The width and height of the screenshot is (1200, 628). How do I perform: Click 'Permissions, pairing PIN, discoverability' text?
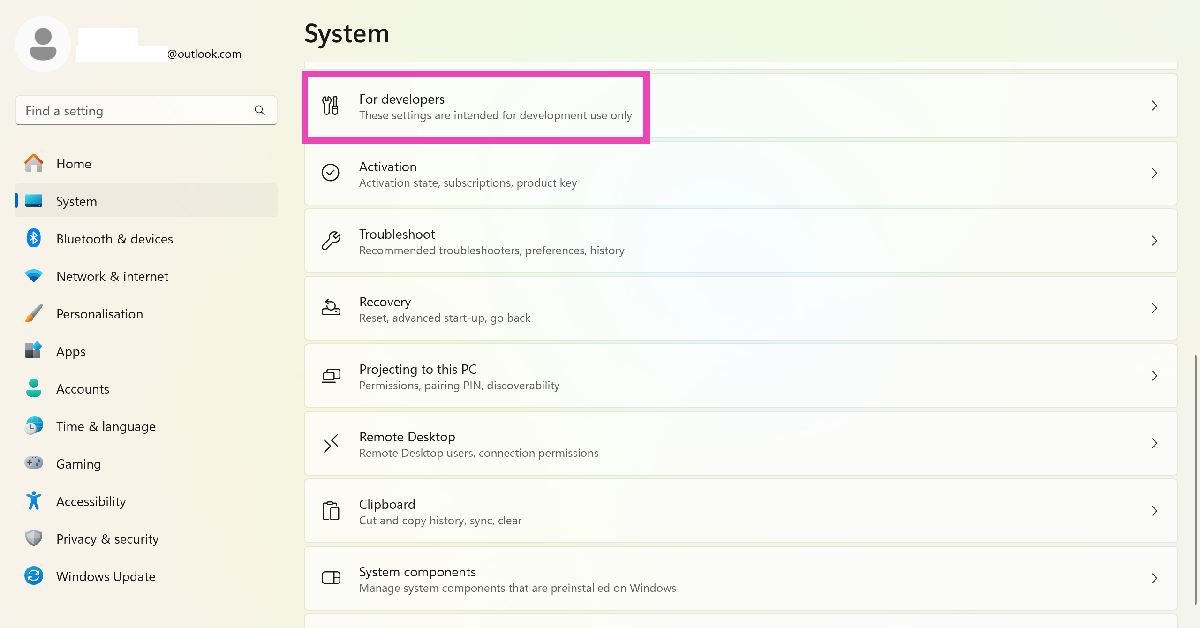coord(459,385)
